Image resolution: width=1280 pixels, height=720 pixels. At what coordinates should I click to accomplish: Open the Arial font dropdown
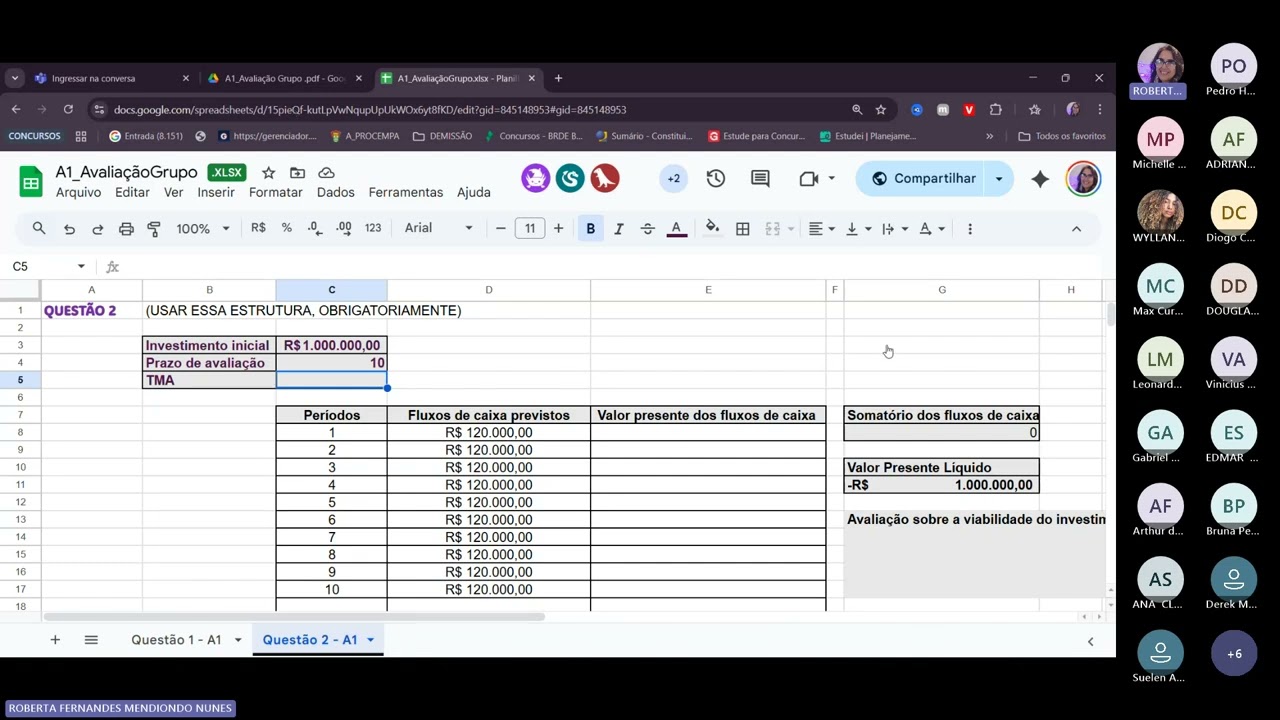click(x=438, y=228)
